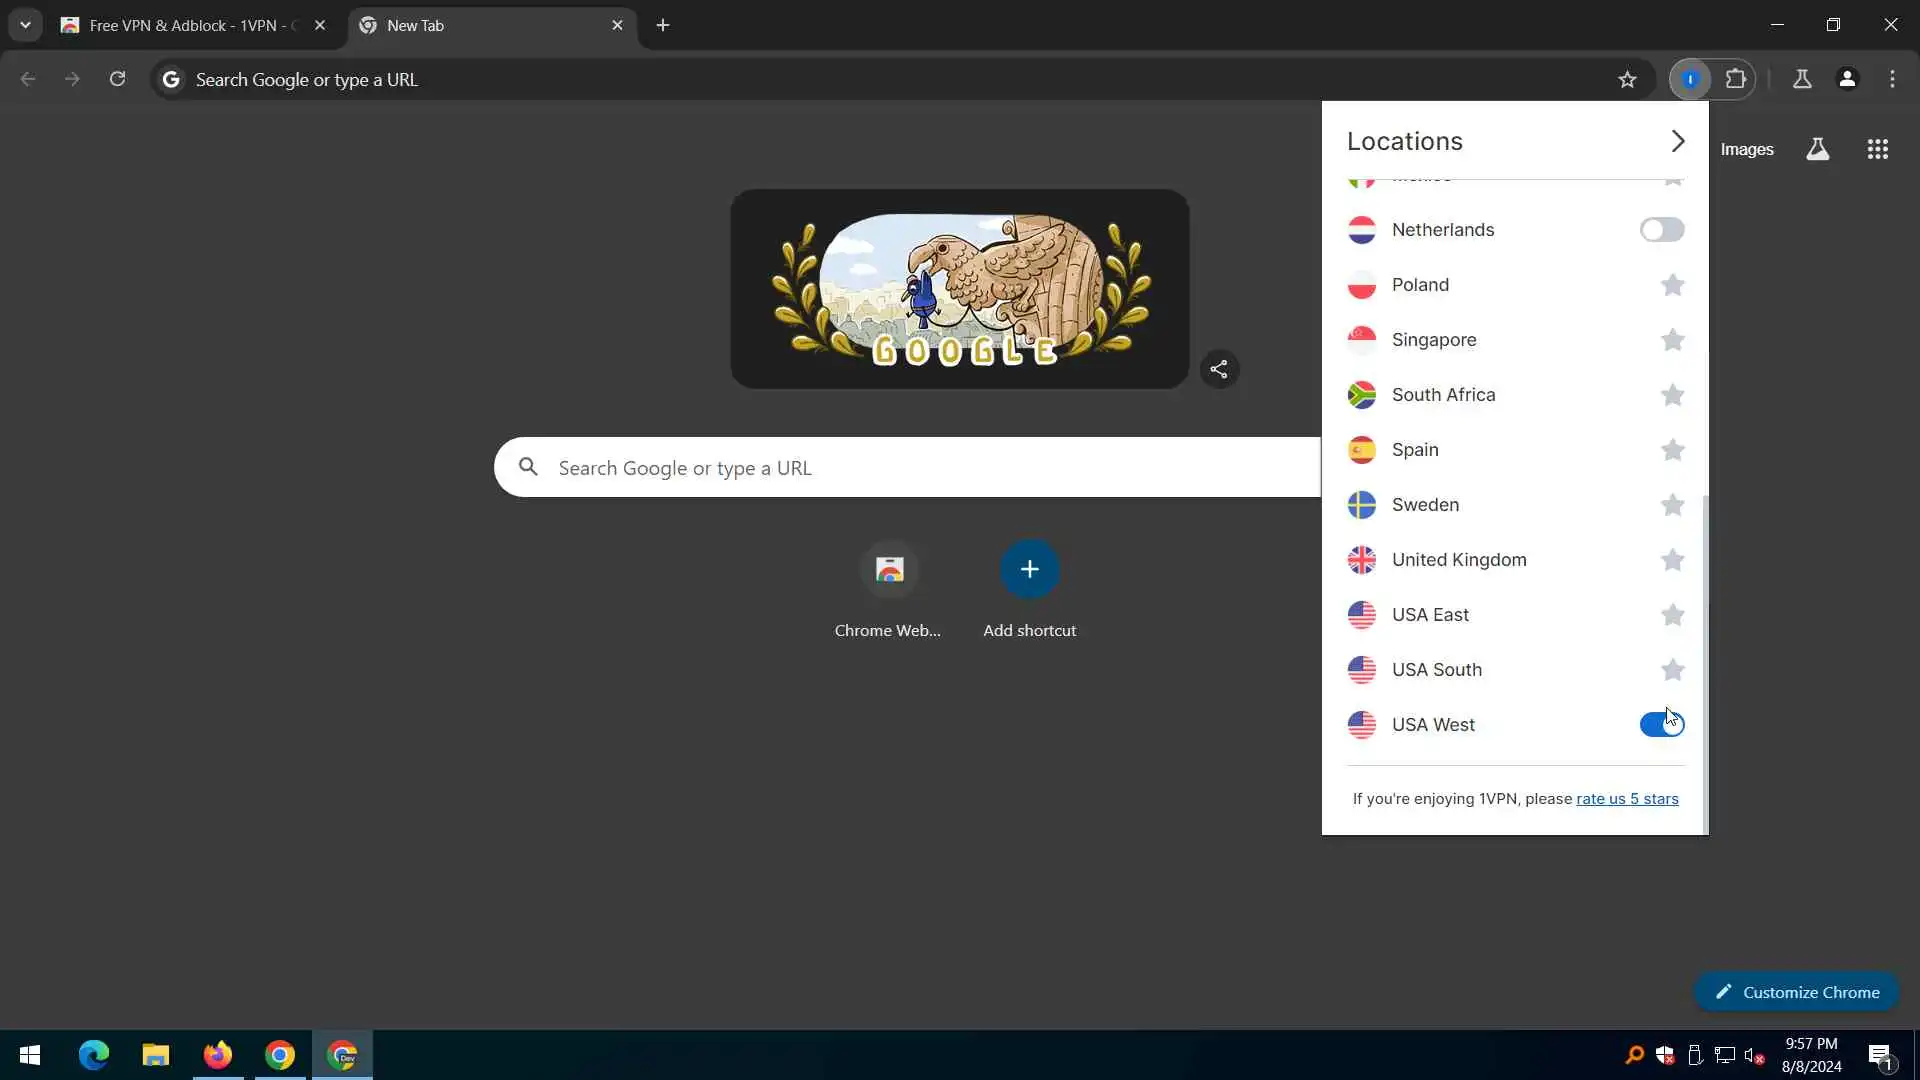Enable the Netherlands VPN toggle

coord(1661,230)
